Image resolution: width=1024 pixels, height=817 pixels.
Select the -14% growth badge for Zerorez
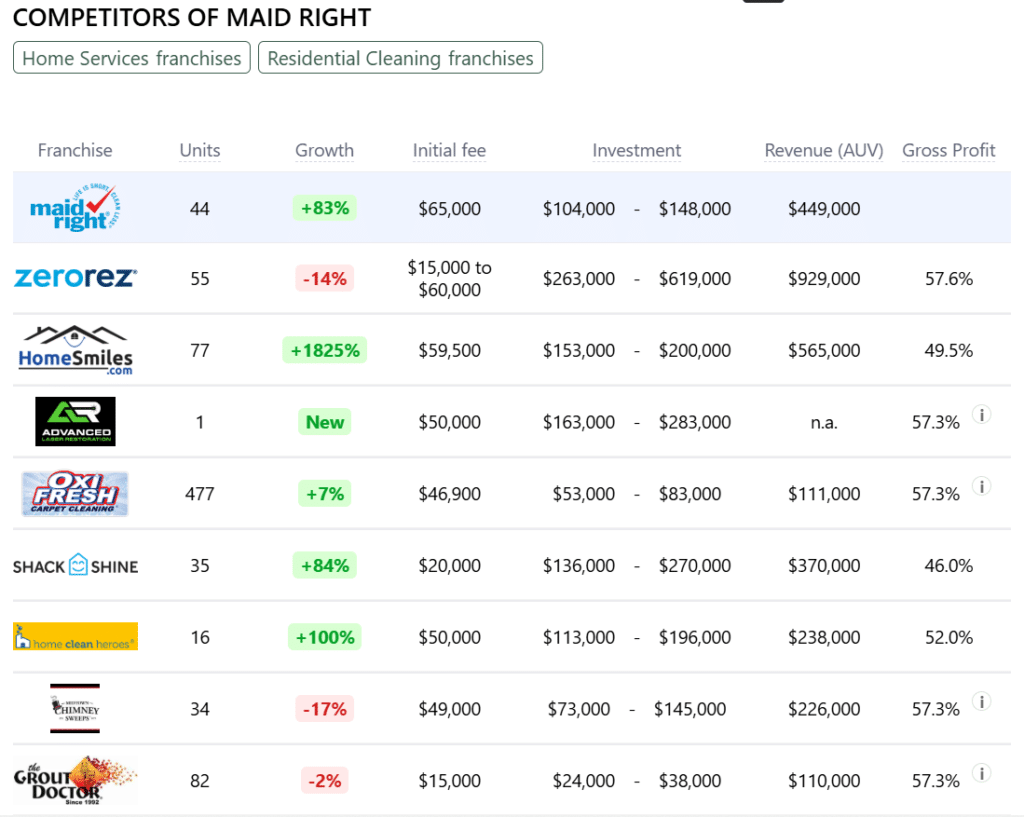pyautogui.click(x=325, y=279)
